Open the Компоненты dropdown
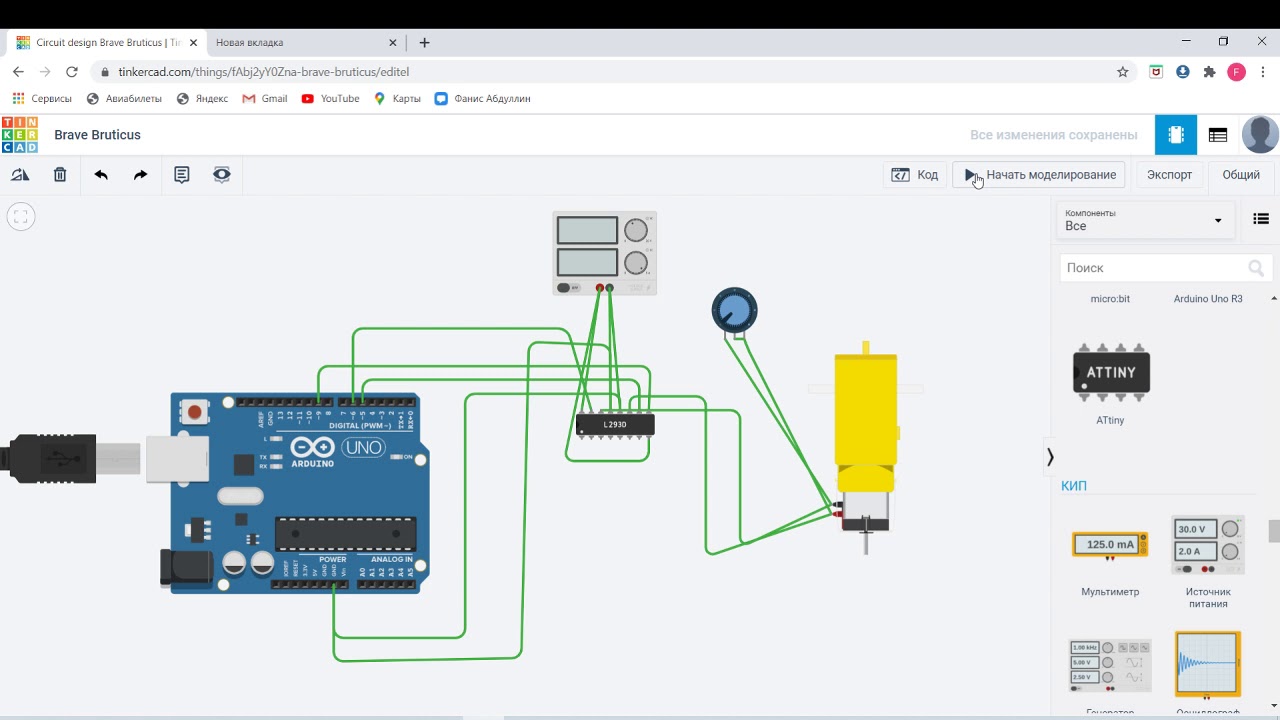This screenshot has height=720, width=1280. (x=1146, y=220)
